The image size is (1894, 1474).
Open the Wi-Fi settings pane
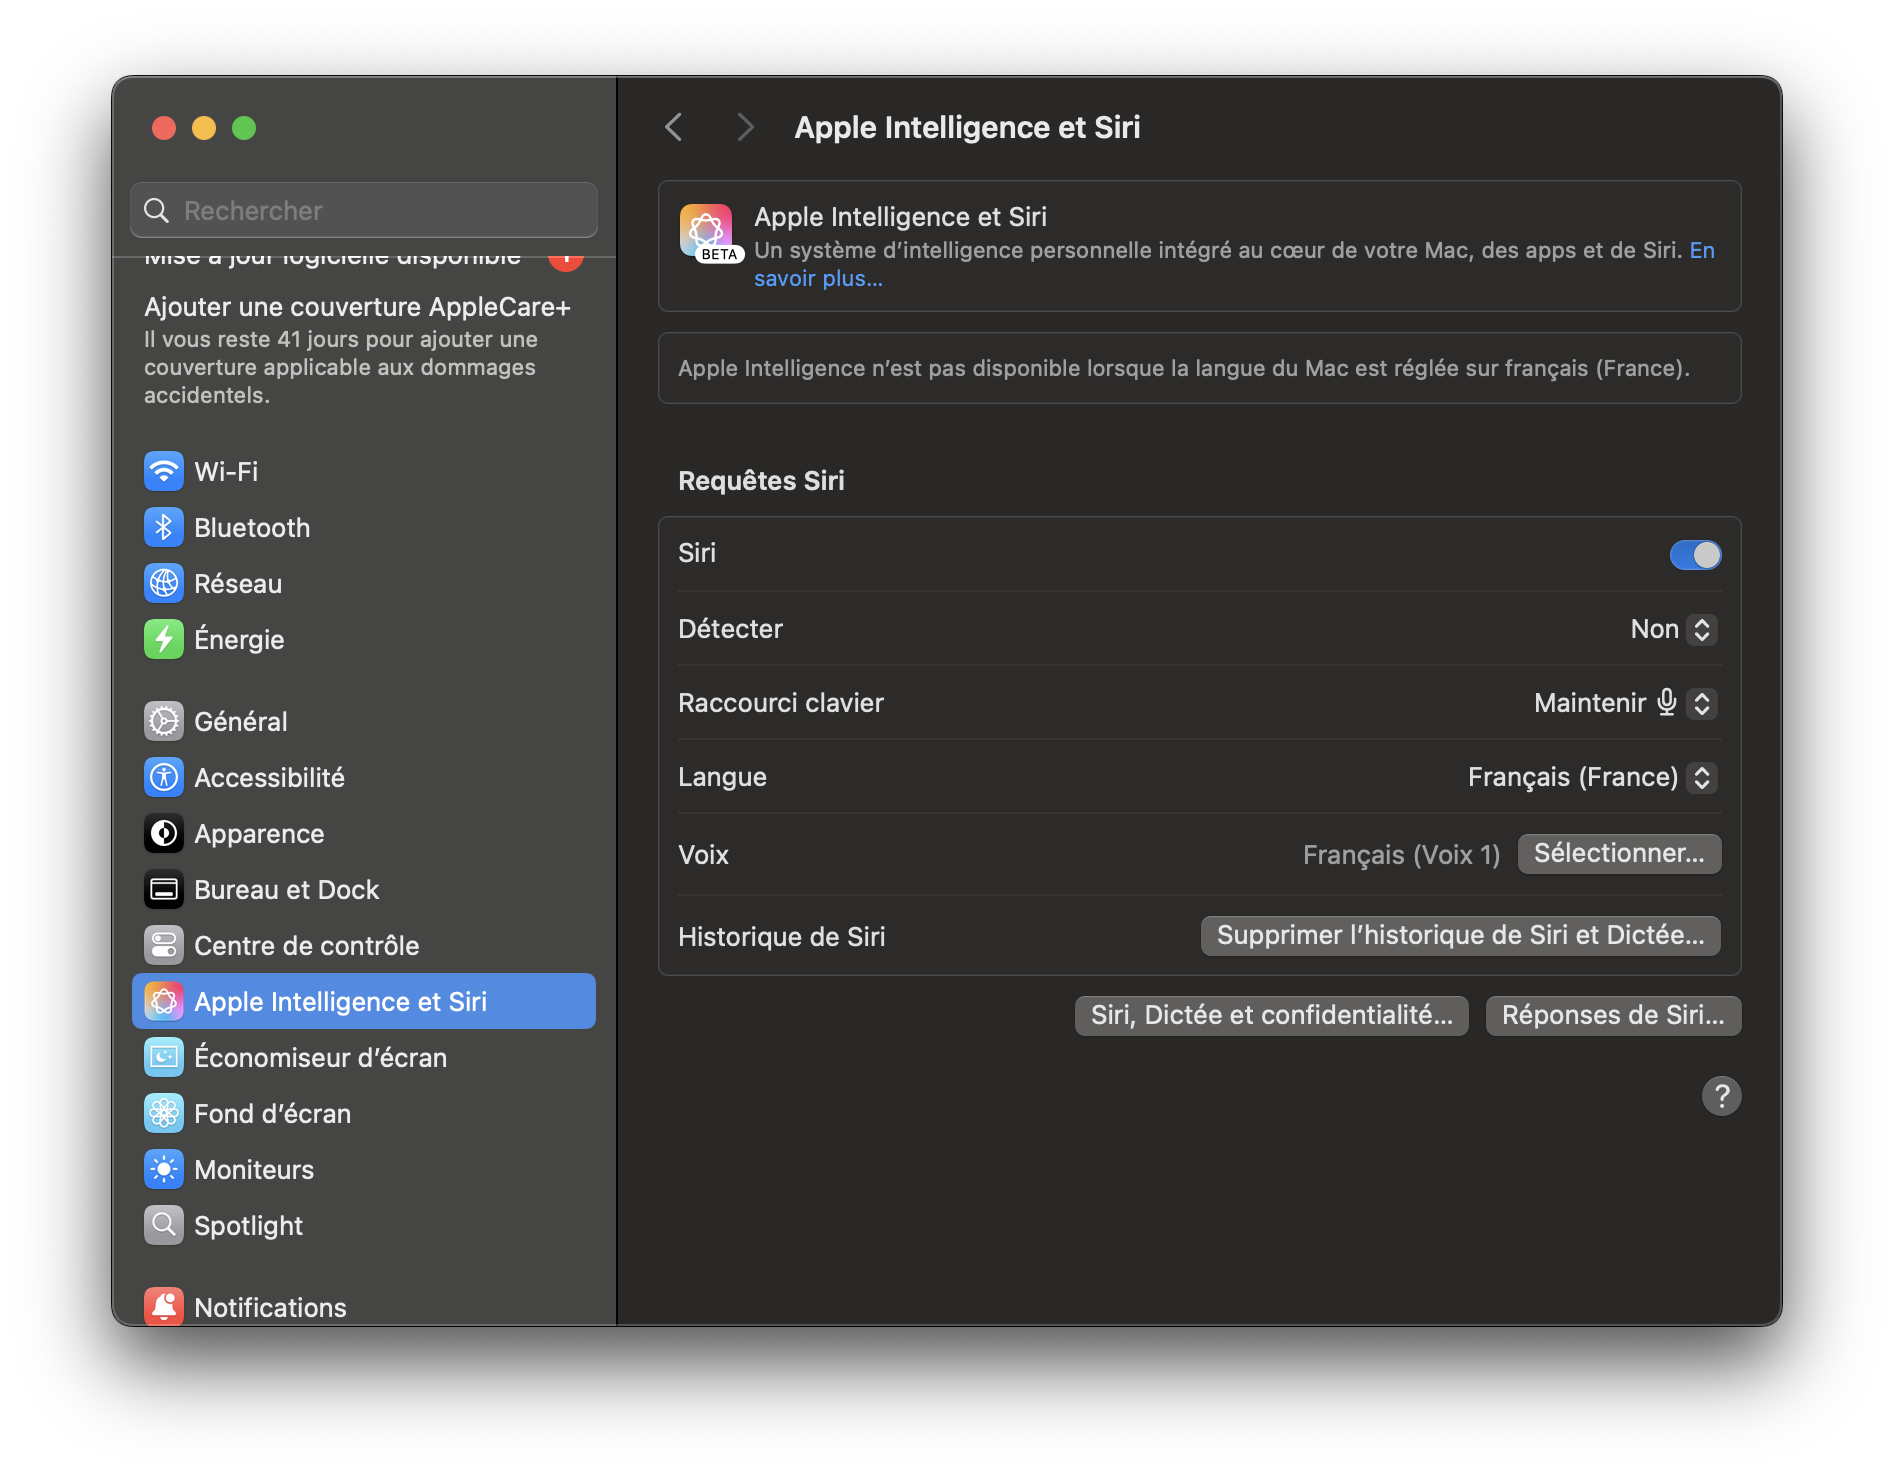tap(364, 471)
